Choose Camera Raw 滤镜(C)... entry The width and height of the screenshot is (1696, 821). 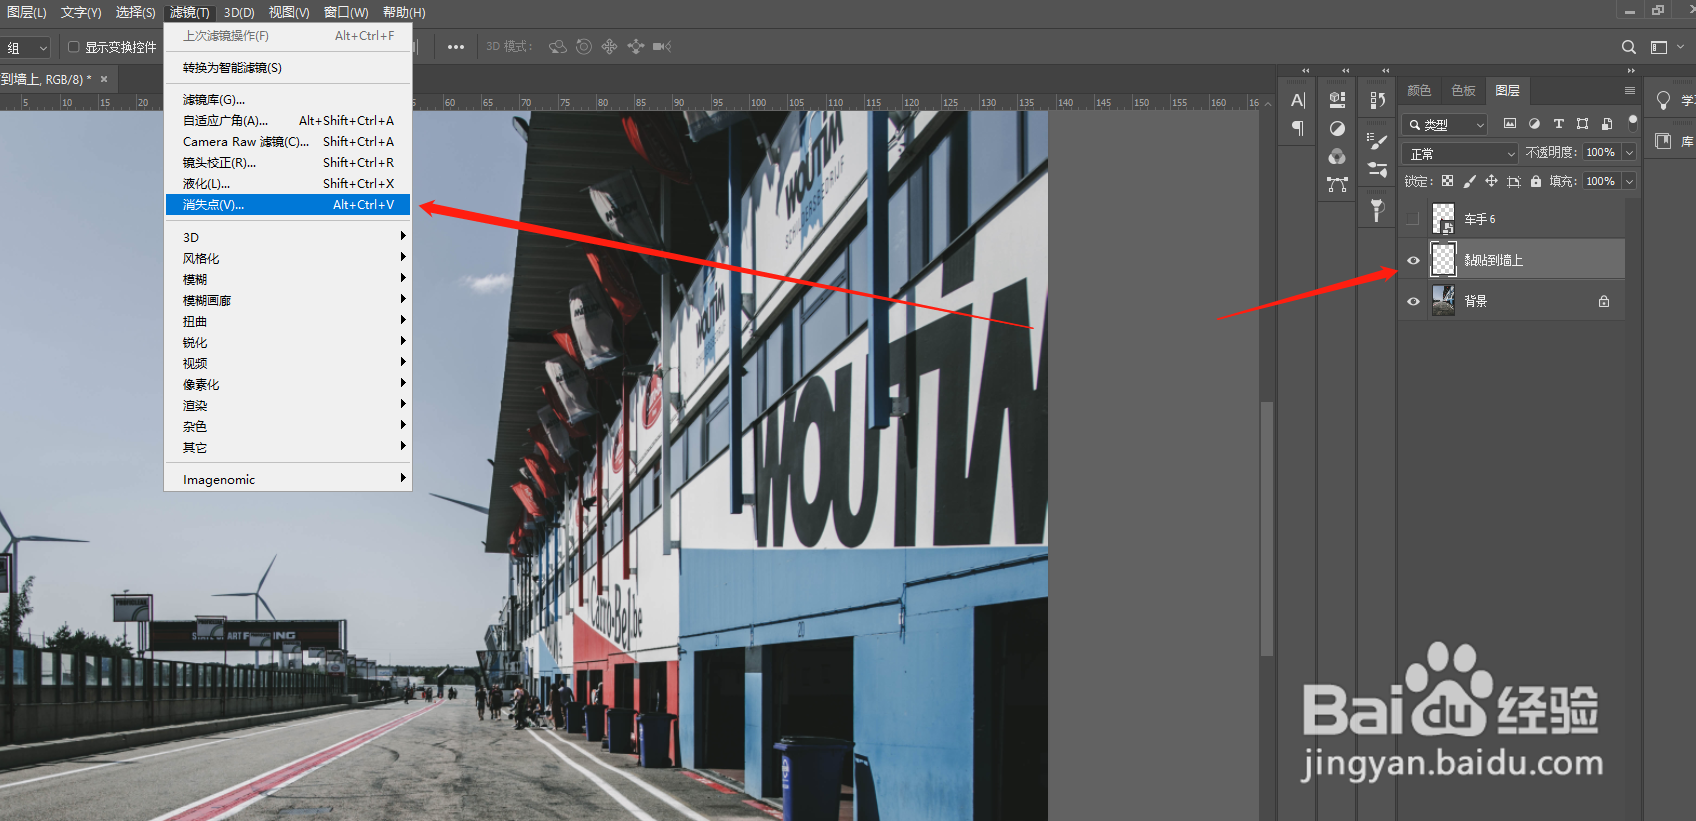(288, 141)
